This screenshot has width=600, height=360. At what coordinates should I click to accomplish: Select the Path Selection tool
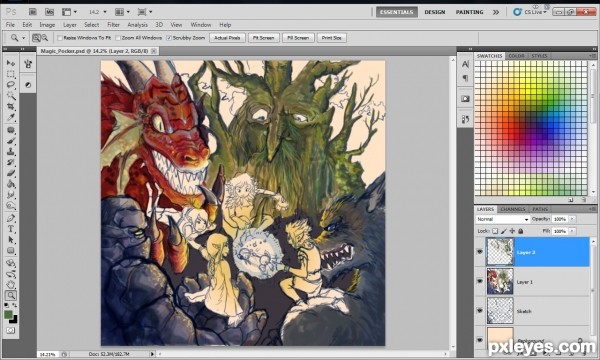click(11, 240)
